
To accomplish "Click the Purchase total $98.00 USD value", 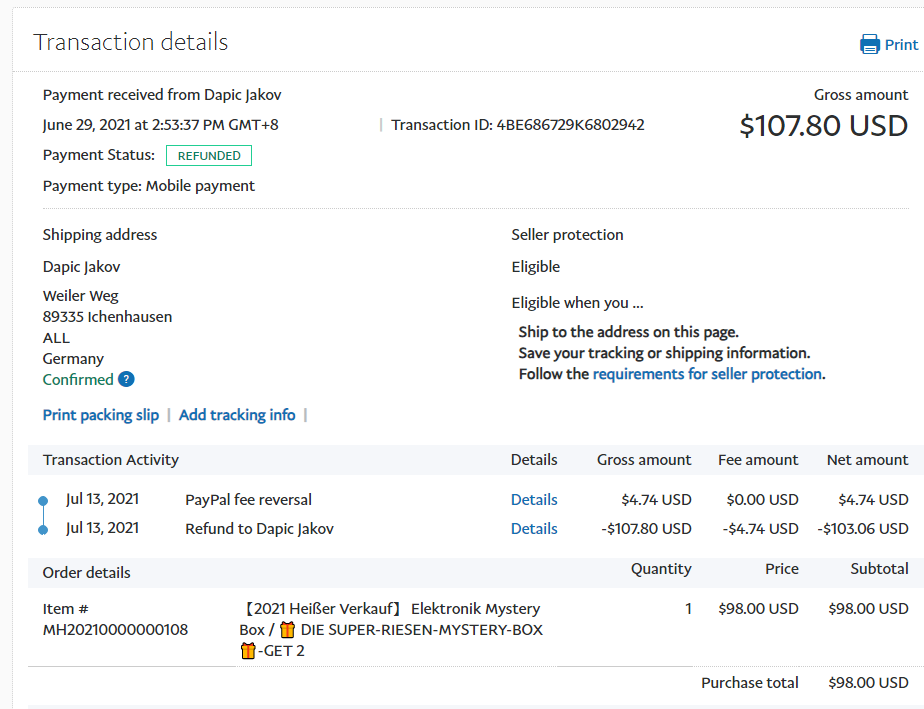I will pyautogui.click(x=868, y=683).
